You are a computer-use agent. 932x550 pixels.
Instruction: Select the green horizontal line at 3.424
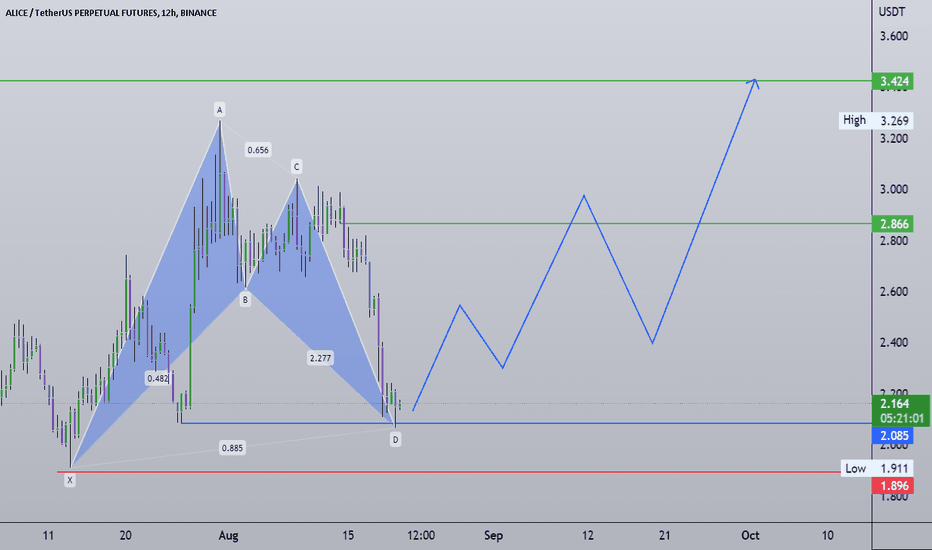pyautogui.click(x=436, y=80)
